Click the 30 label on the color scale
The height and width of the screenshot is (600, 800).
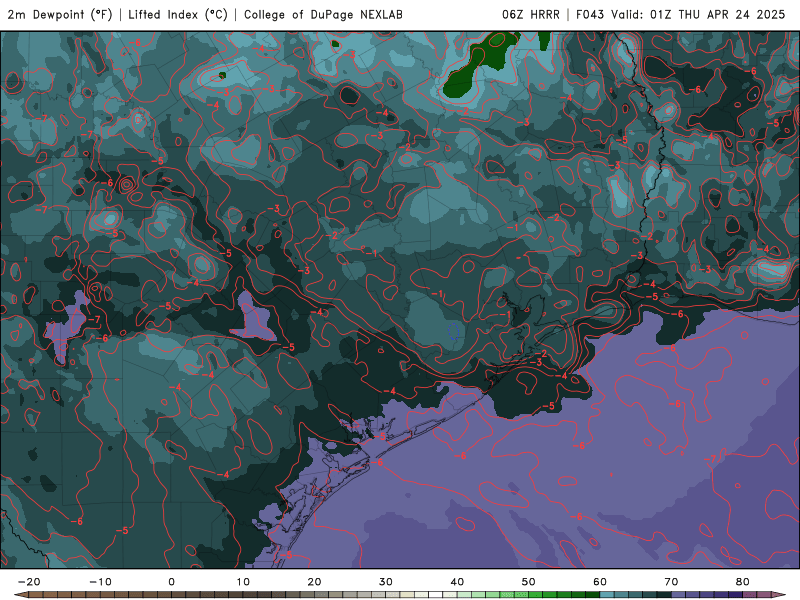(x=386, y=582)
